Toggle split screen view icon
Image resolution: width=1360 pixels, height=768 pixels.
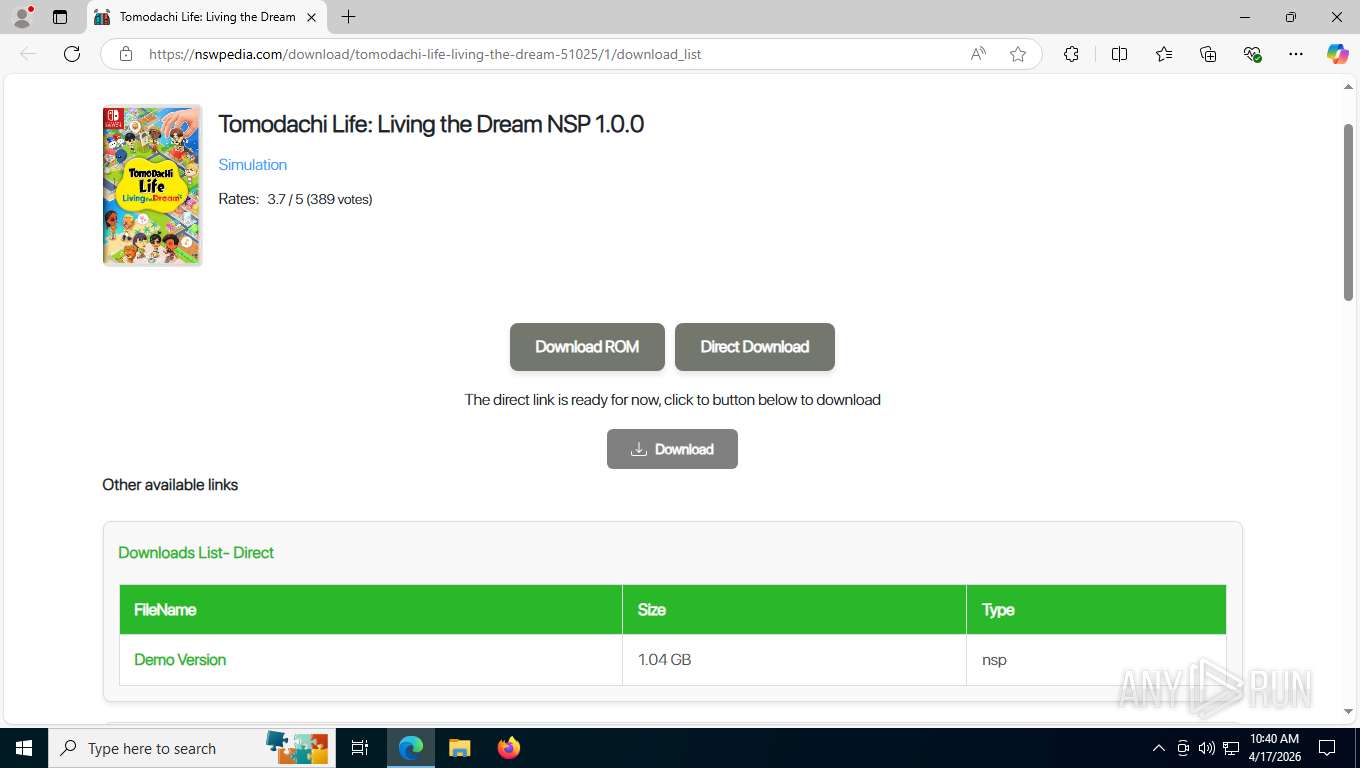coord(1119,54)
